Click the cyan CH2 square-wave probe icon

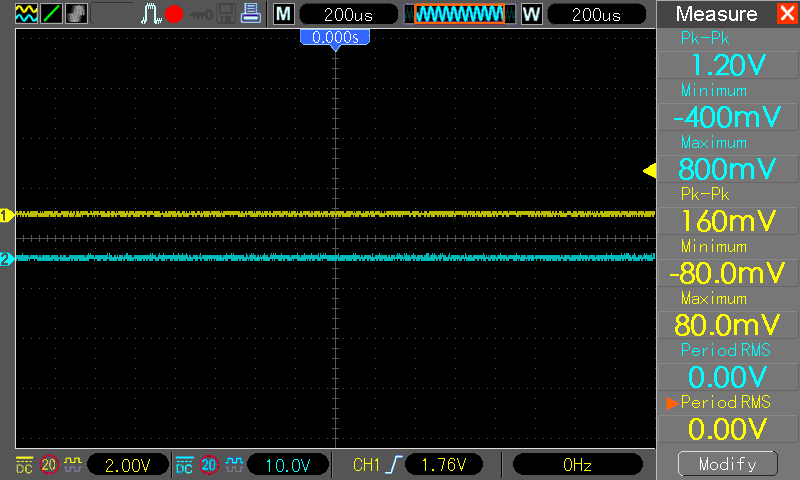[234, 464]
